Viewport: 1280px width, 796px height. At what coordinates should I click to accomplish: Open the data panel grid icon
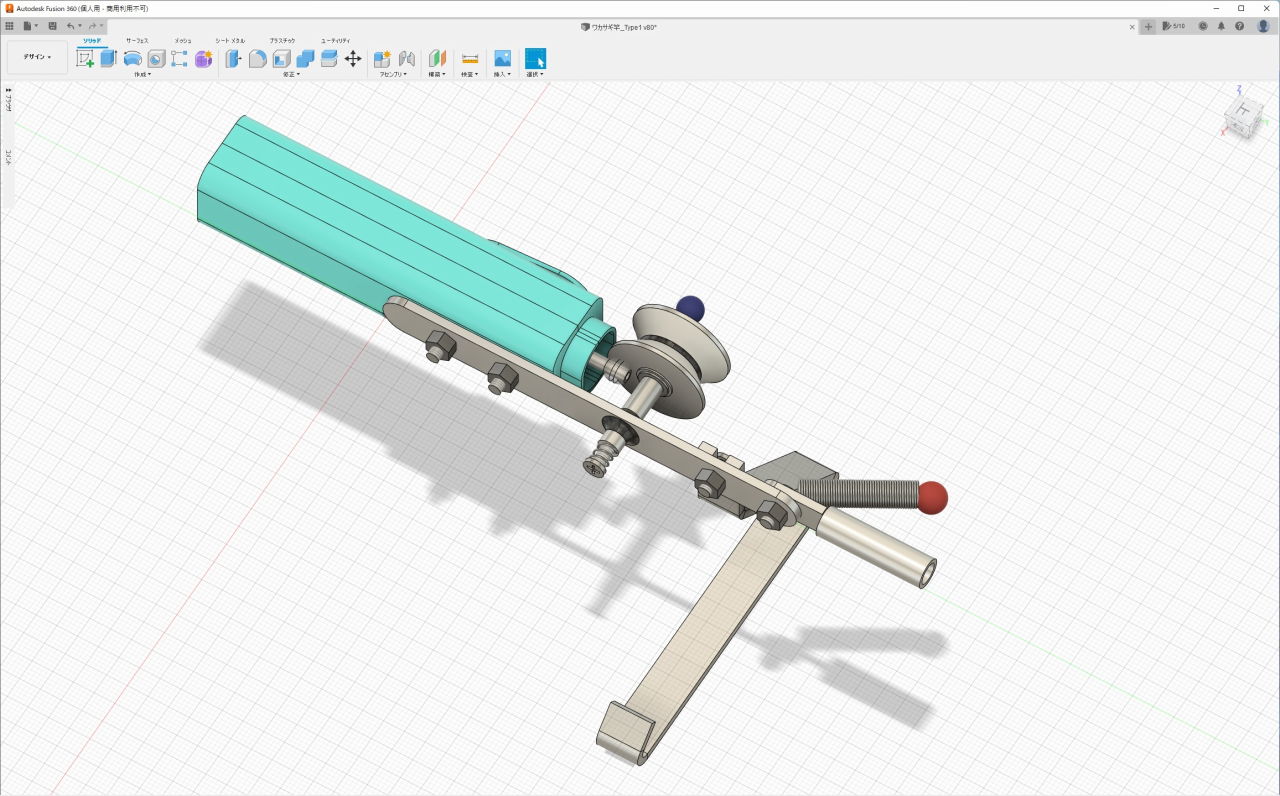(10, 26)
